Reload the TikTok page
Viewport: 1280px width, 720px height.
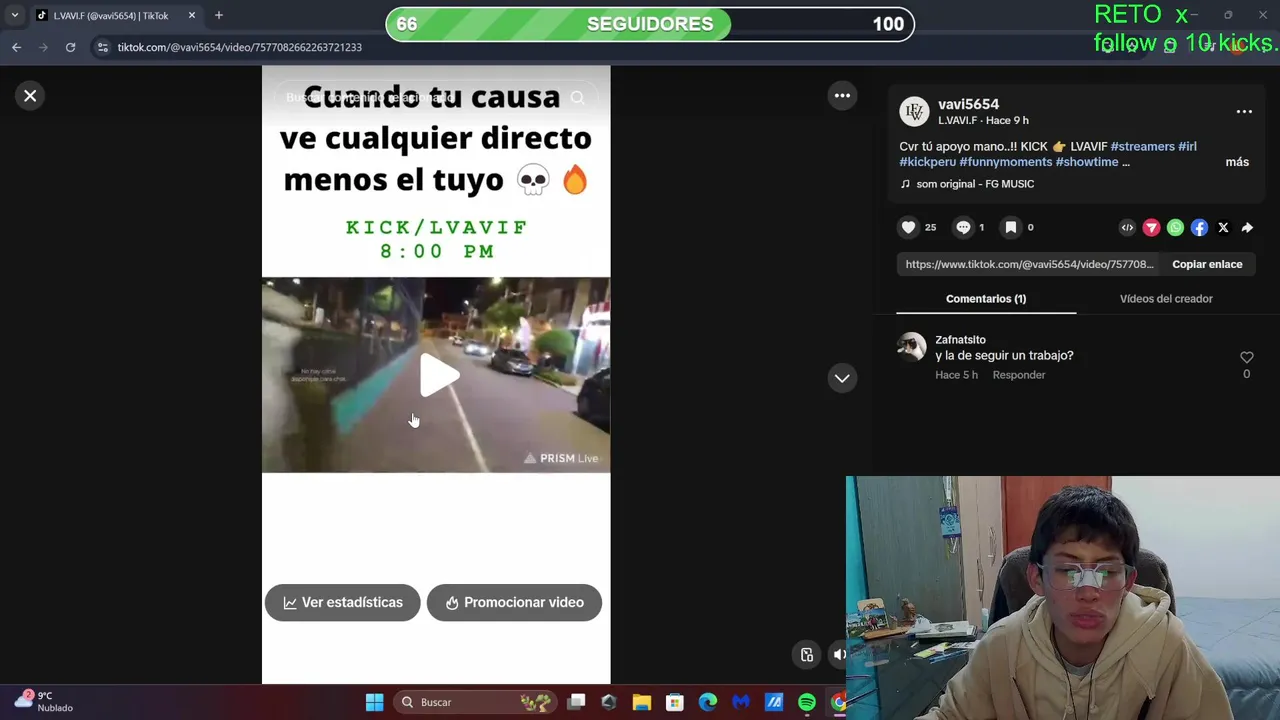(x=70, y=47)
